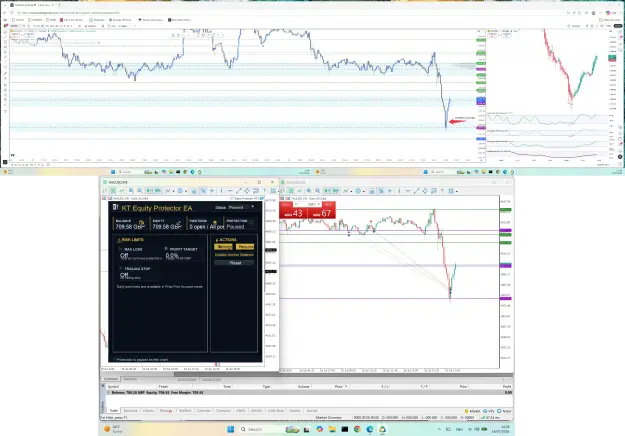
Task: Zoom out on the left MetaTrader chart toolbar
Action: point(140,191)
